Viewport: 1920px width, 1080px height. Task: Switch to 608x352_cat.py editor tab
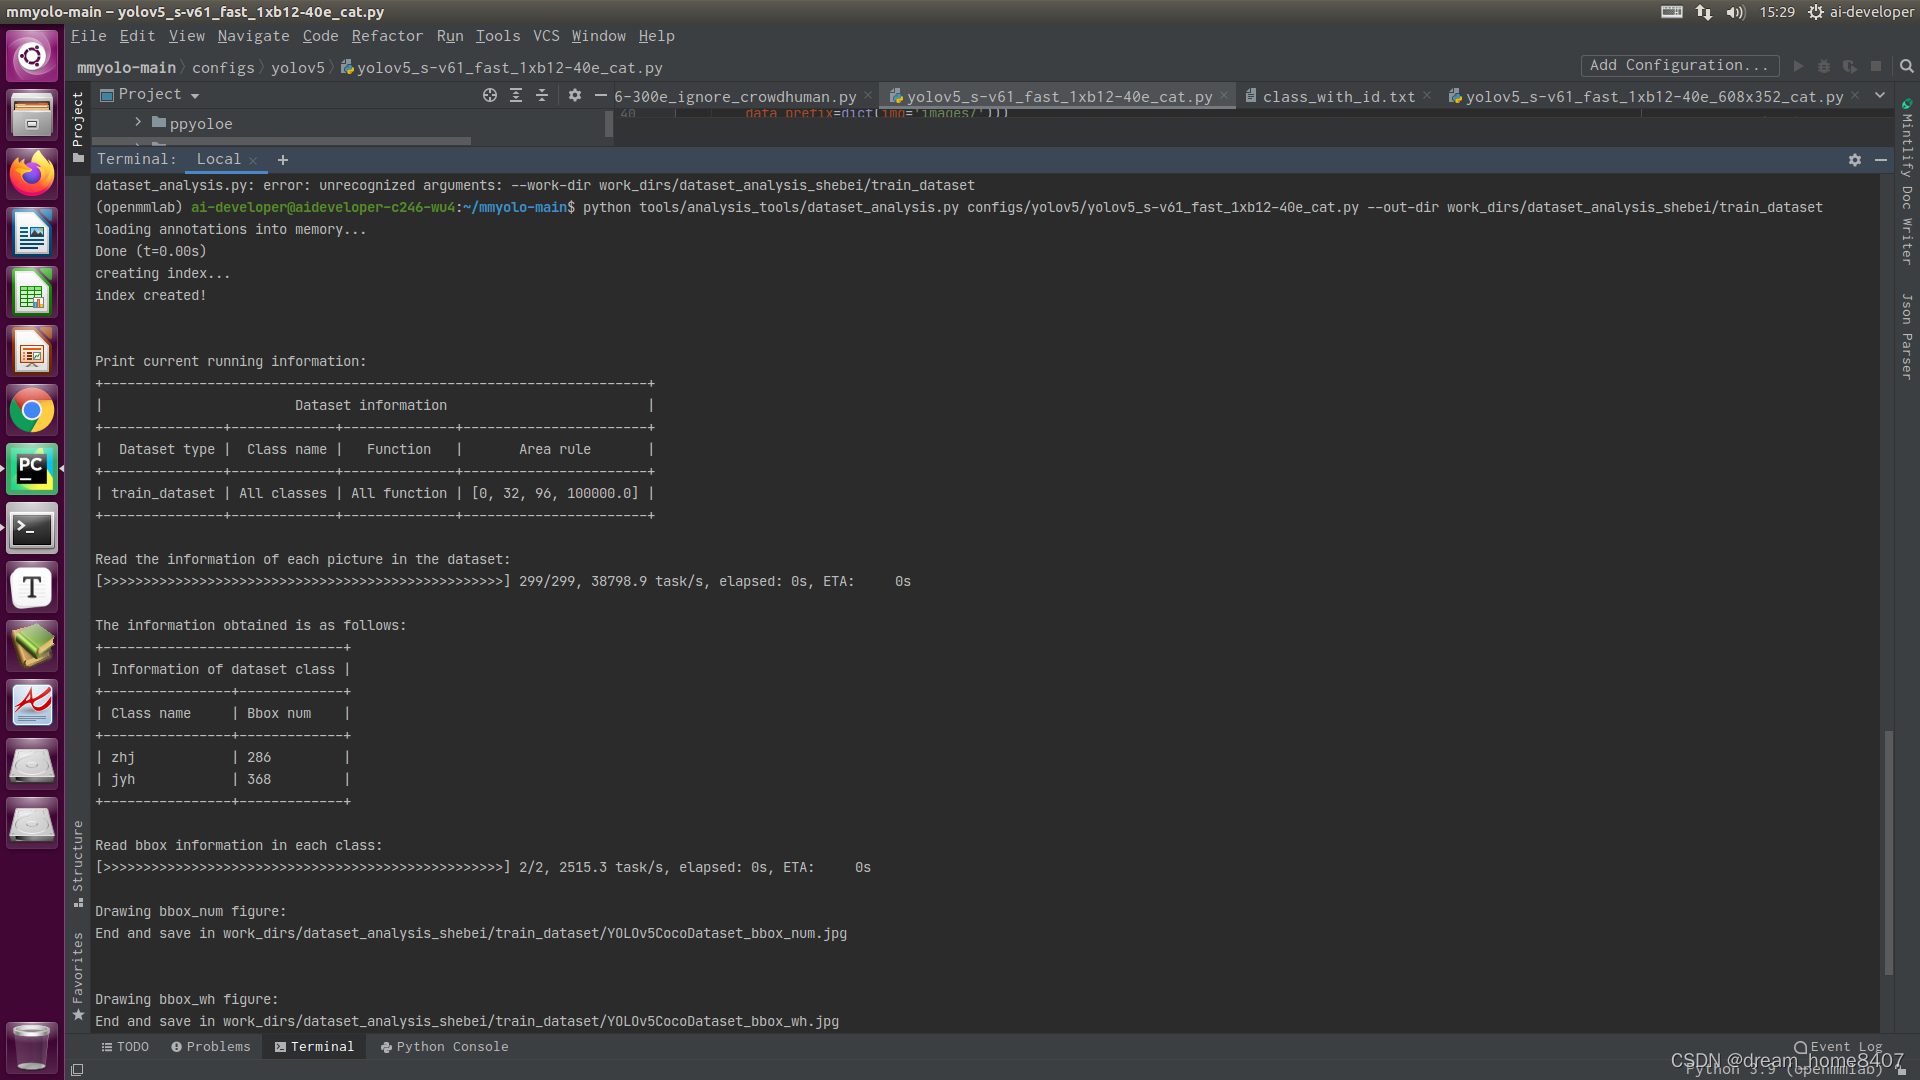(x=1654, y=96)
